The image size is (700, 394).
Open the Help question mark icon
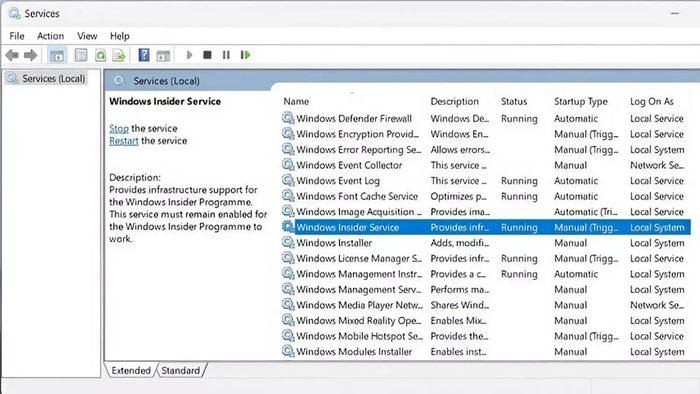144,55
